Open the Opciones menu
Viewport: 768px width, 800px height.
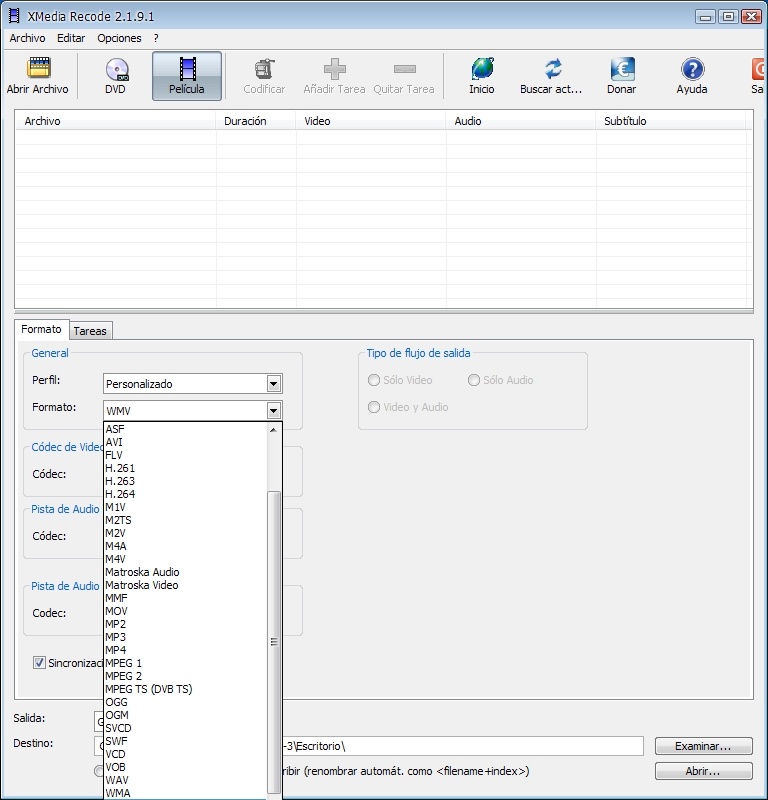tap(119, 38)
